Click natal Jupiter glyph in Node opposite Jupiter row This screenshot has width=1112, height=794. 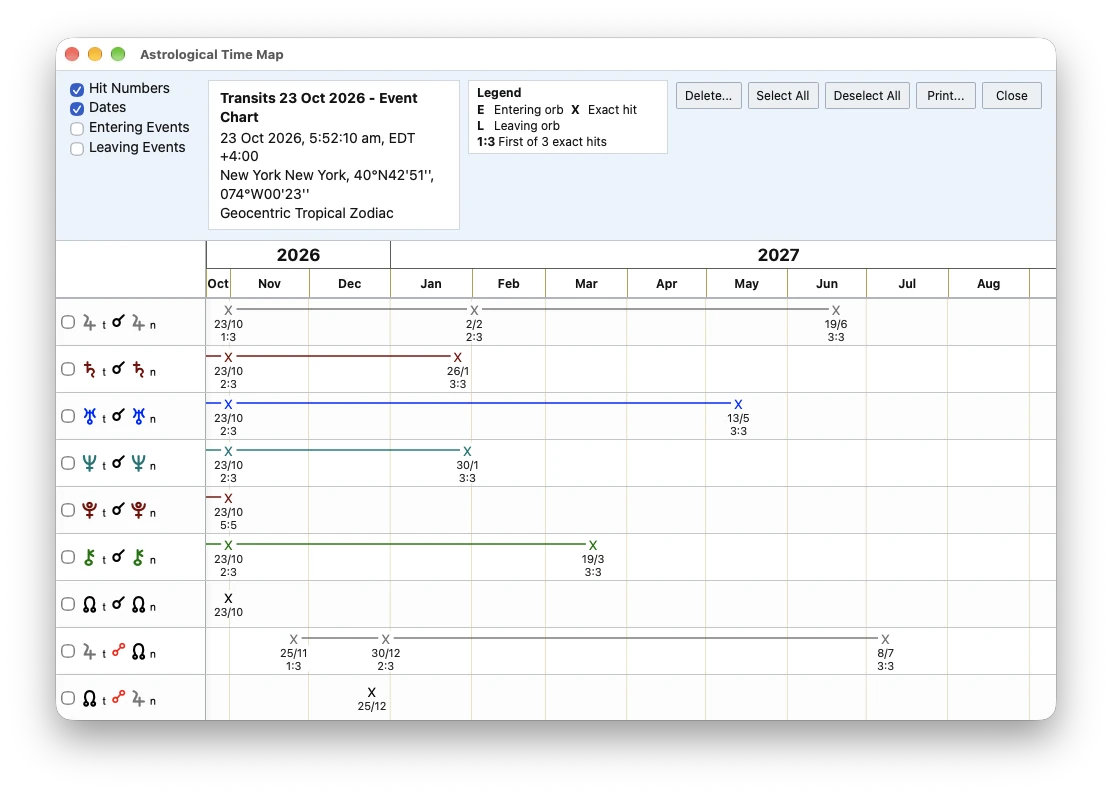pyautogui.click(x=138, y=698)
